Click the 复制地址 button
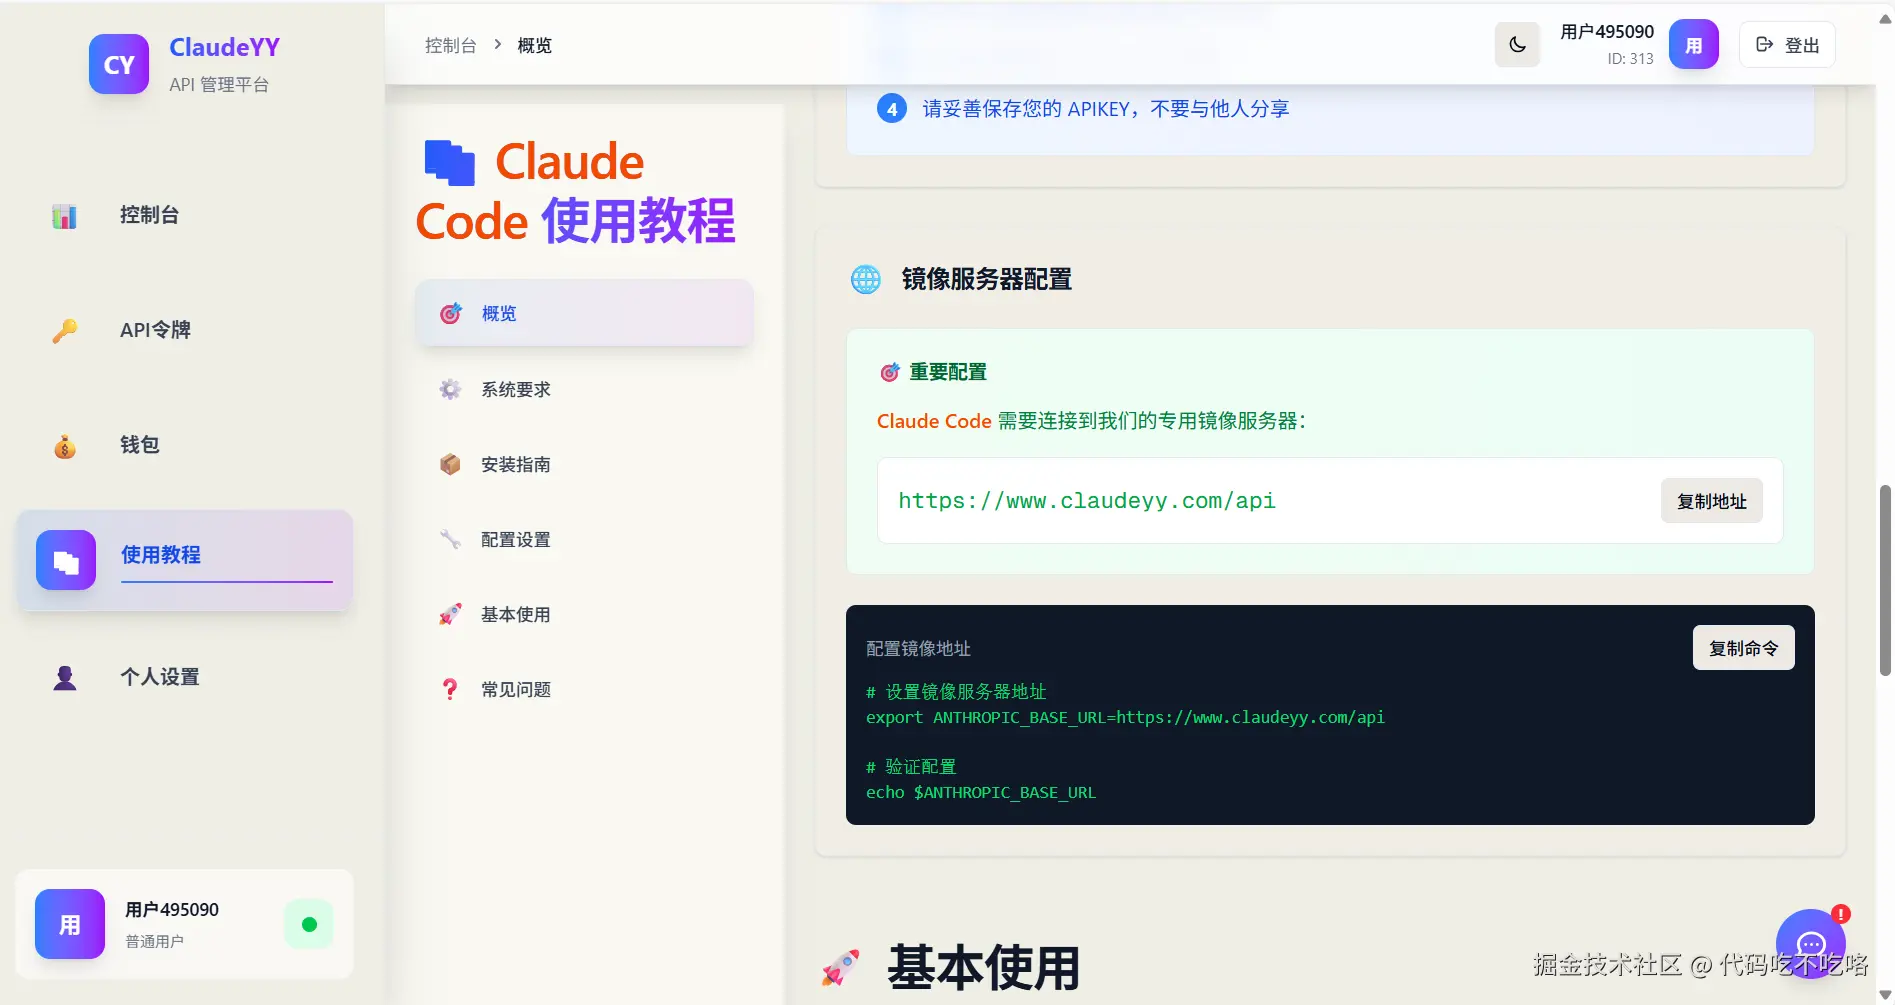The width and height of the screenshot is (1895, 1005). 1712,501
